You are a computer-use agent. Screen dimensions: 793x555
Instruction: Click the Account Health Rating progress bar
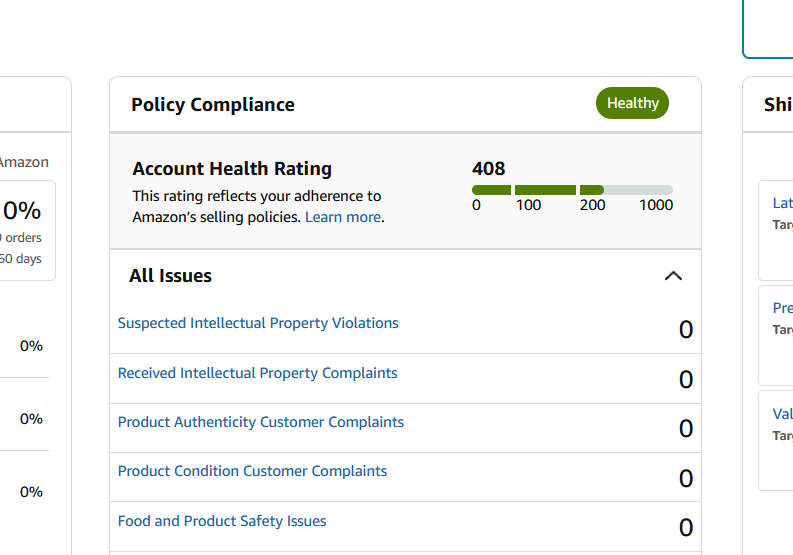pyautogui.click(x=572, y=190)
